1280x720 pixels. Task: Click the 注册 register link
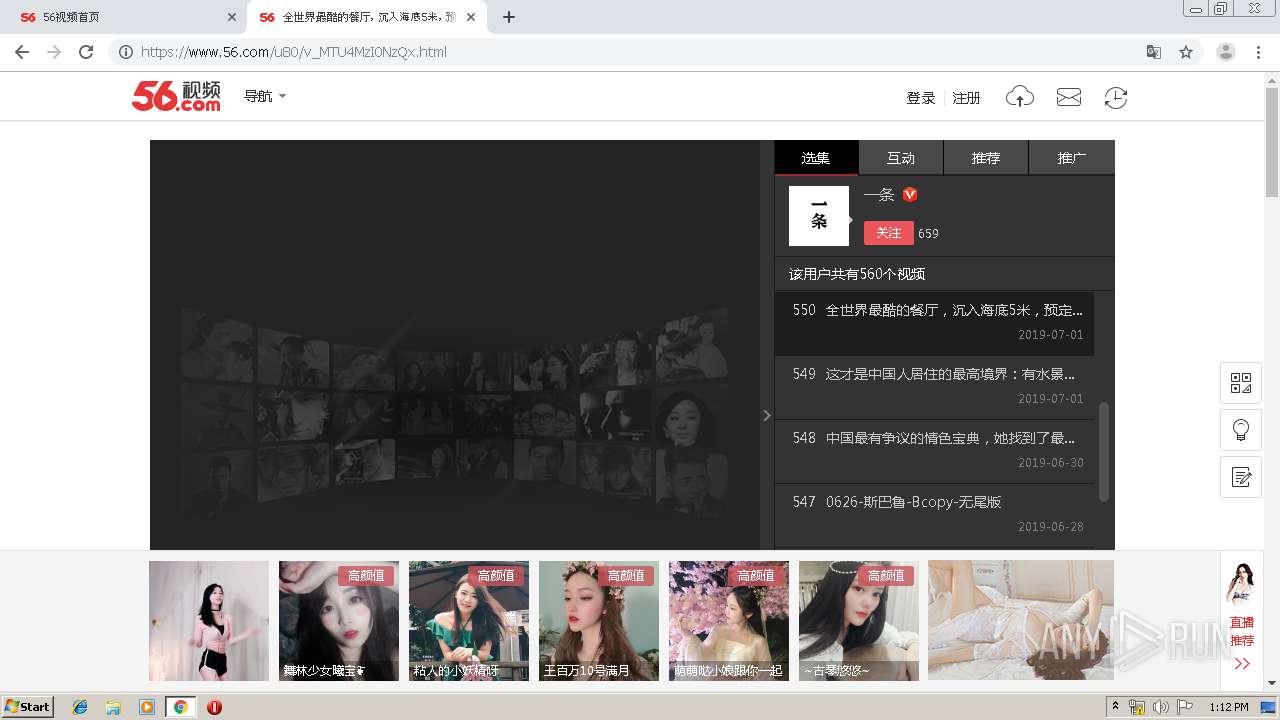point(966,98)
